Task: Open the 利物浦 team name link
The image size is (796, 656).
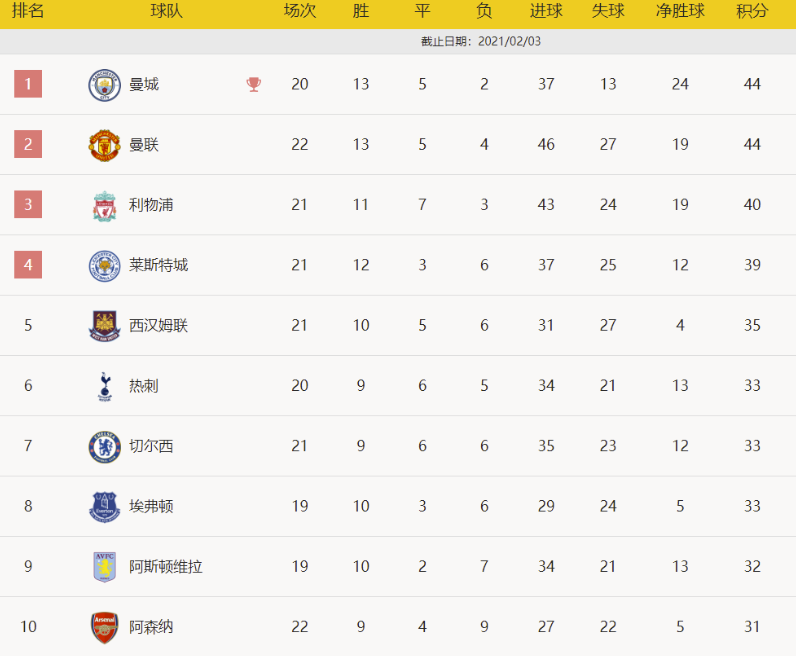Action: [x=151, y=205]
